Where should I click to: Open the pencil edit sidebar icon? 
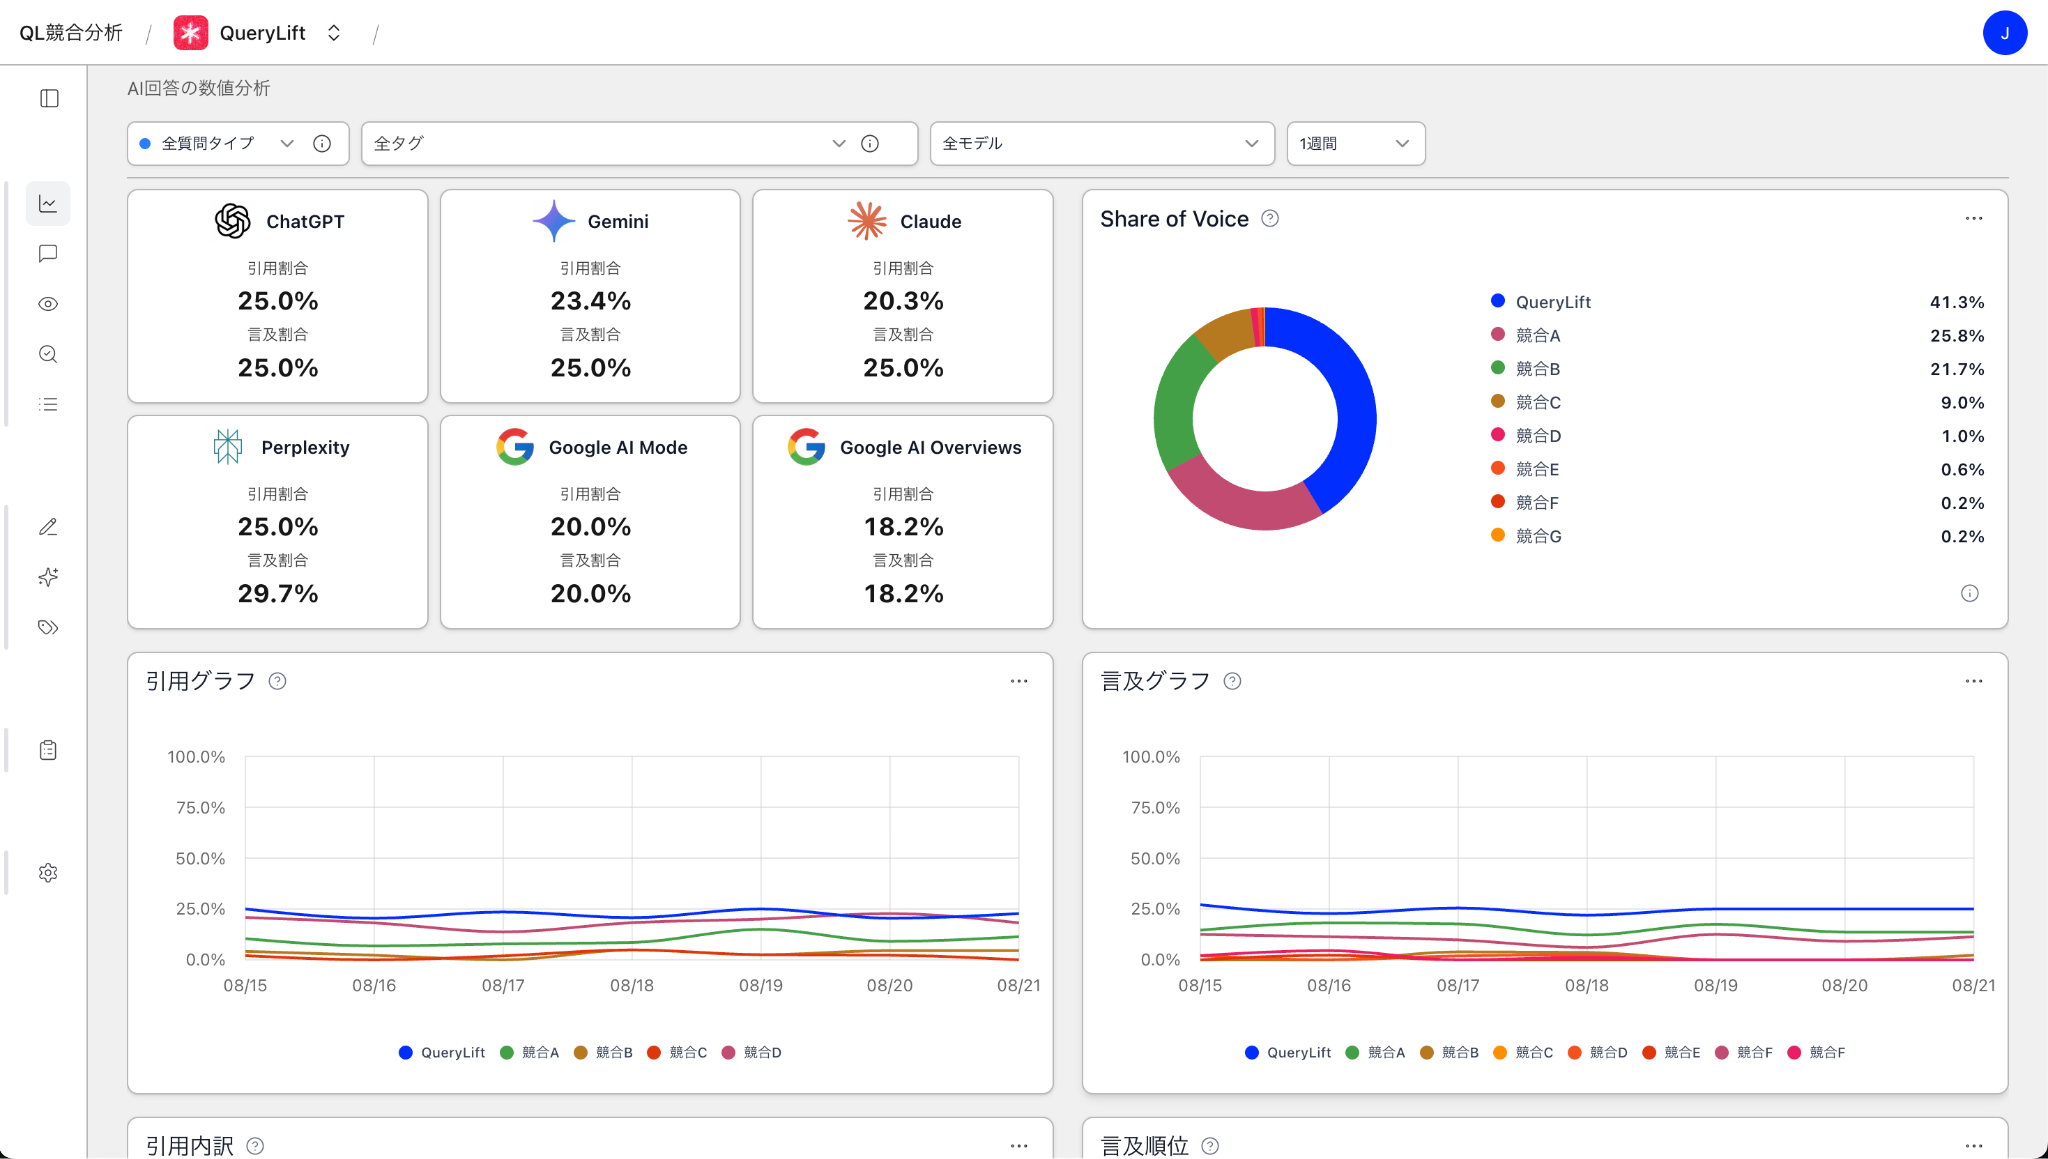48,527
